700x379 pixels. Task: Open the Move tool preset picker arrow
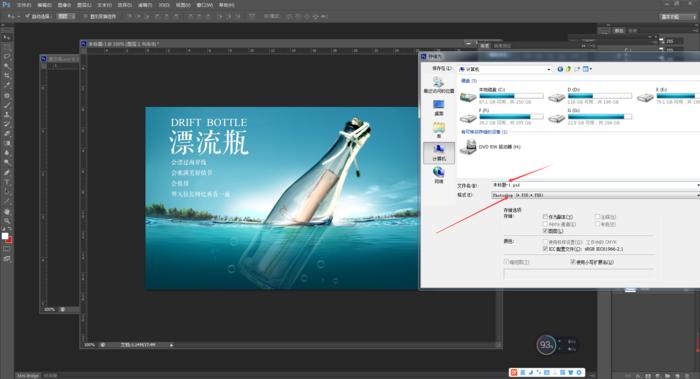click(x=18, y=16)
